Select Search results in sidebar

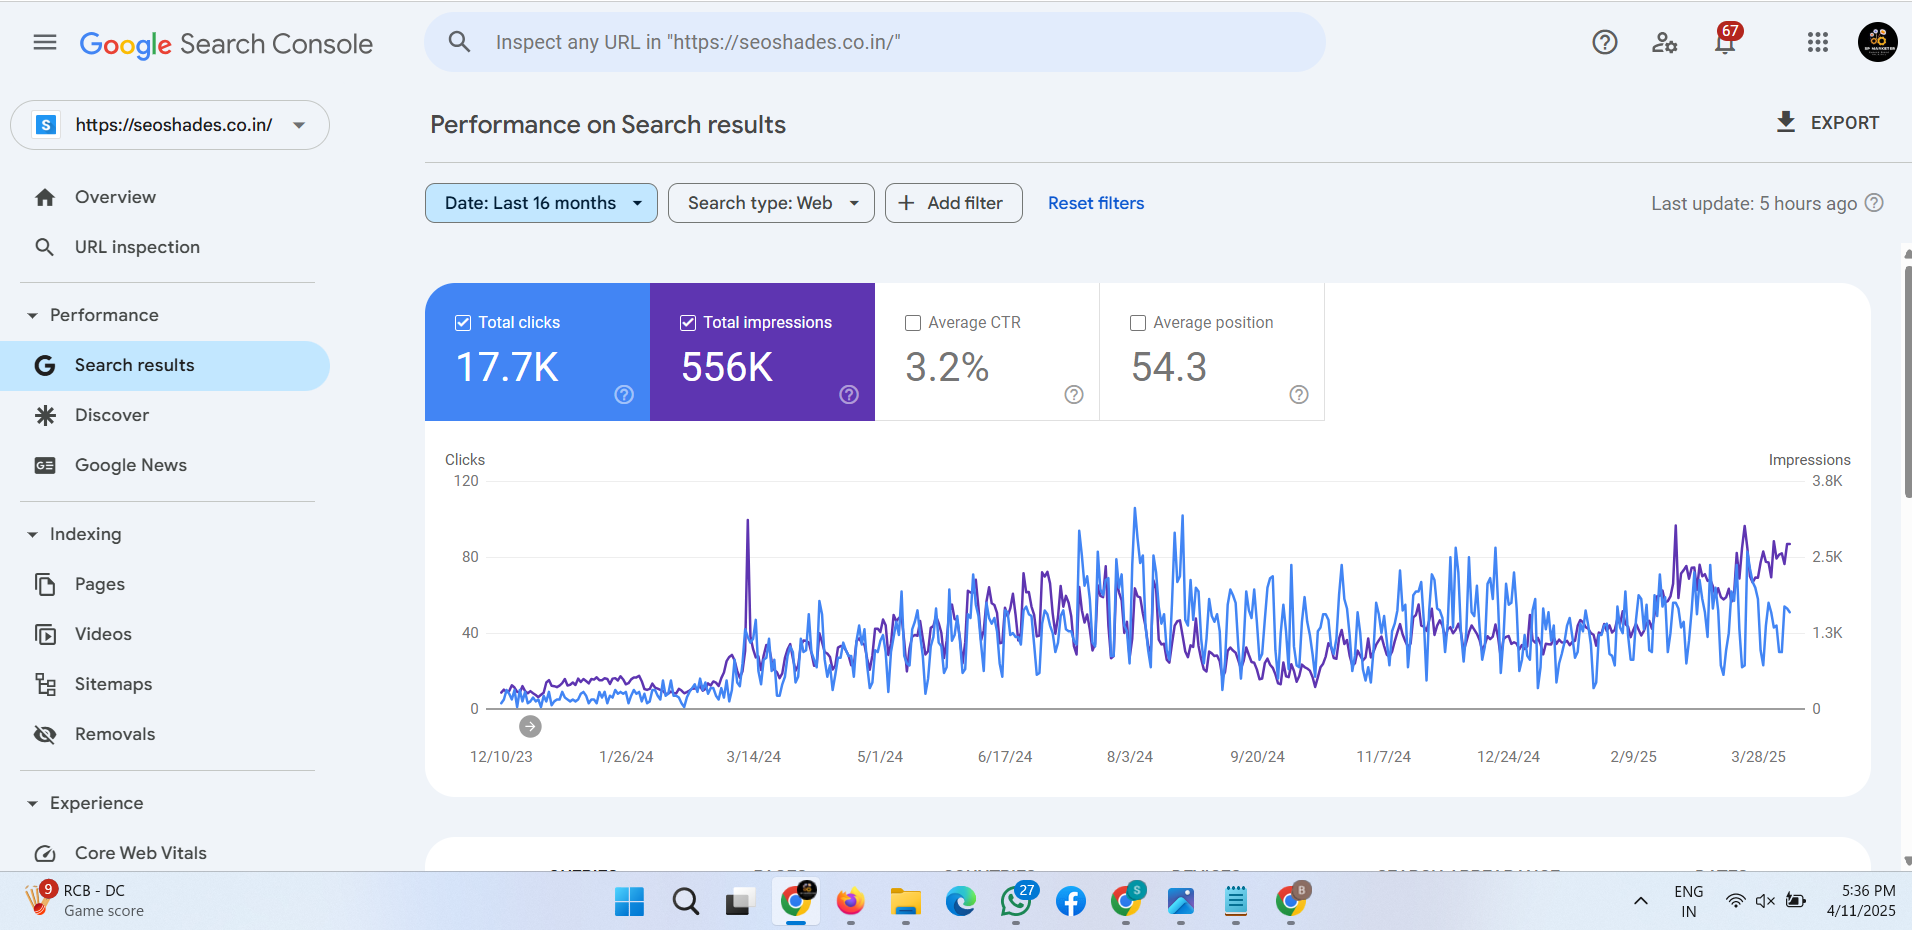click(x=165, y=366)
